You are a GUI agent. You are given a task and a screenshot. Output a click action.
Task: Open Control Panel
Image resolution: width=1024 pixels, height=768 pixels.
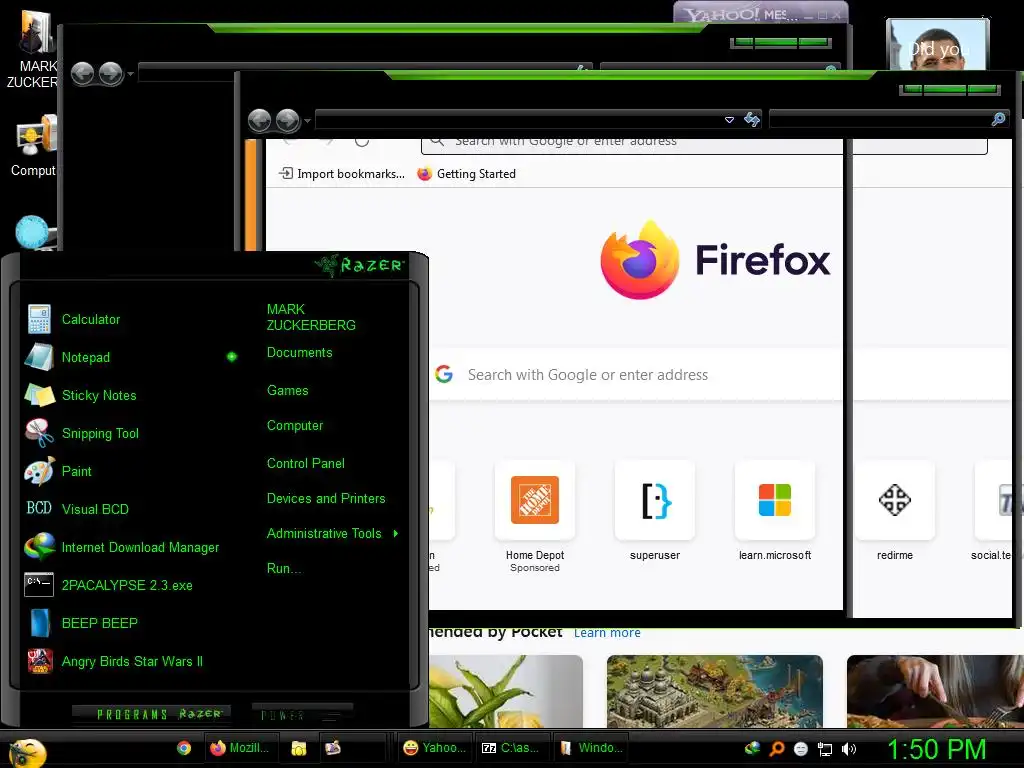(x=306, y=464)
